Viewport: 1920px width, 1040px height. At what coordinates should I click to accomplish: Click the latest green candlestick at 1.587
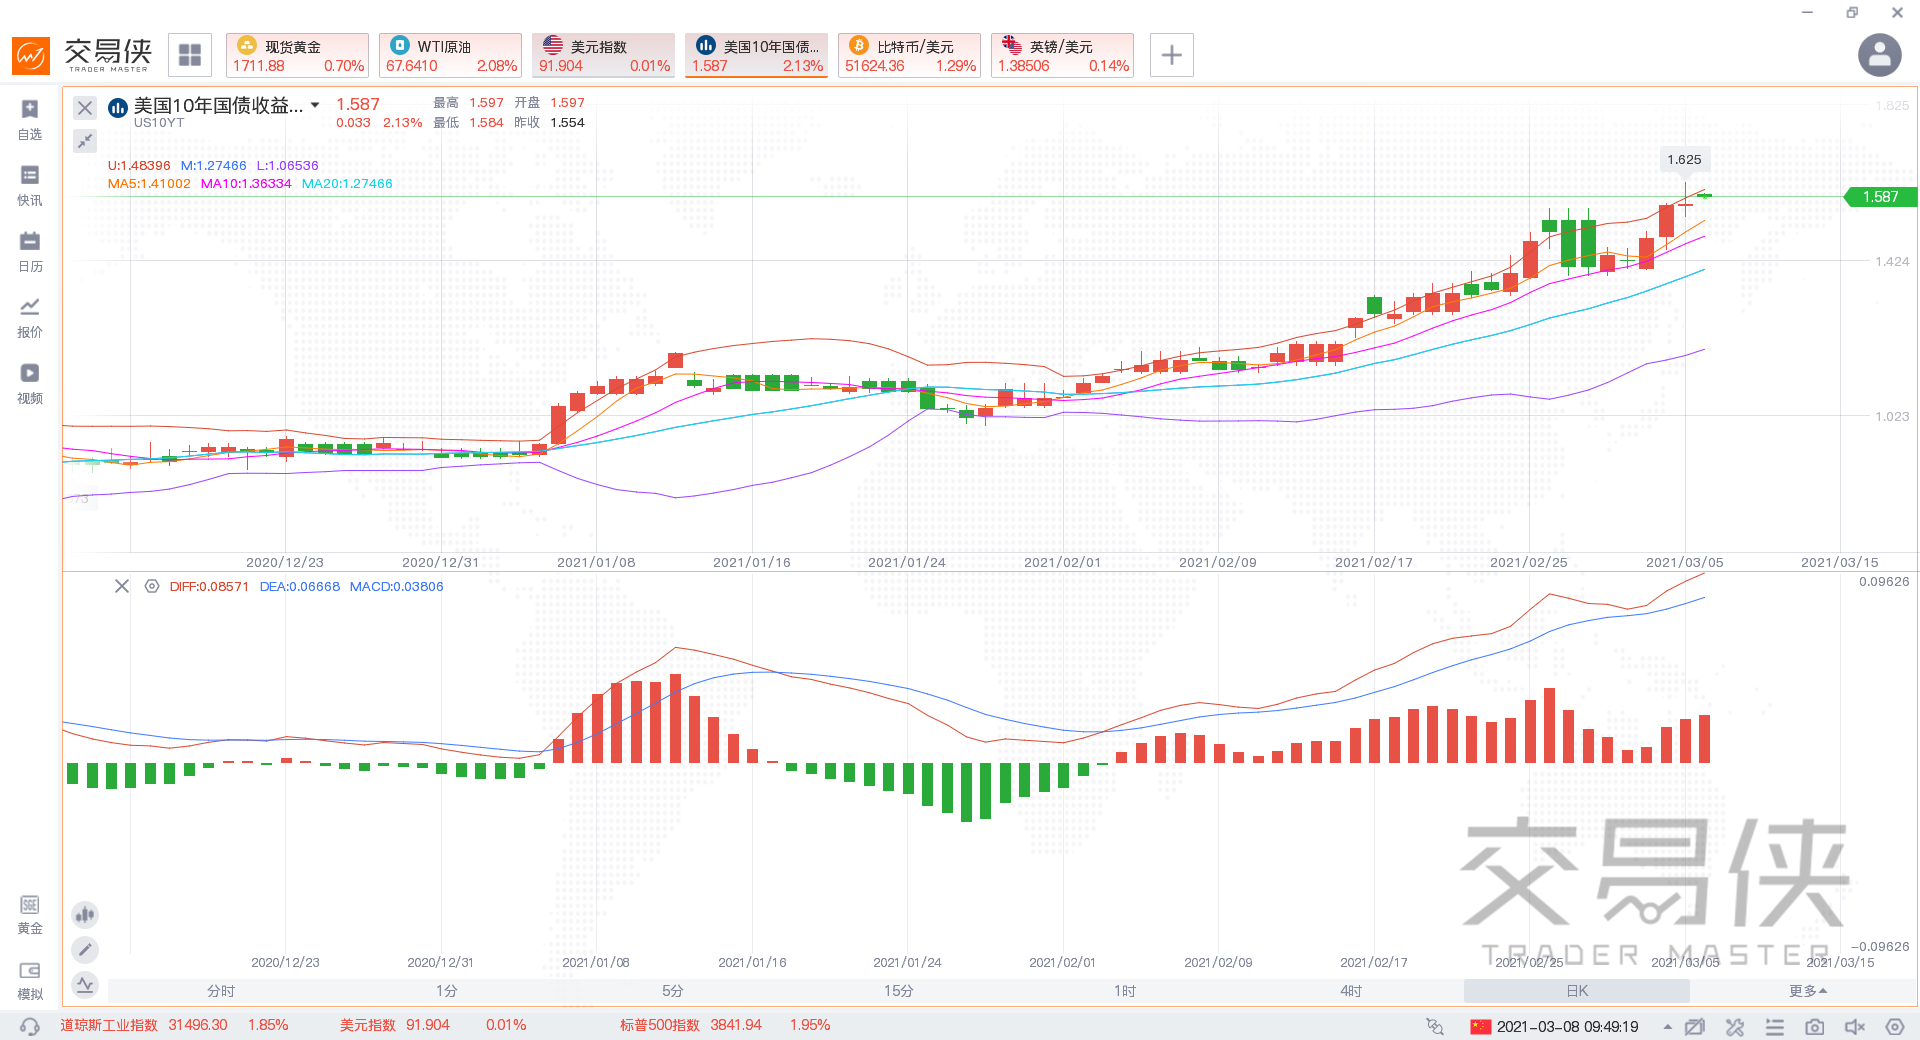tap(1704, 195)
